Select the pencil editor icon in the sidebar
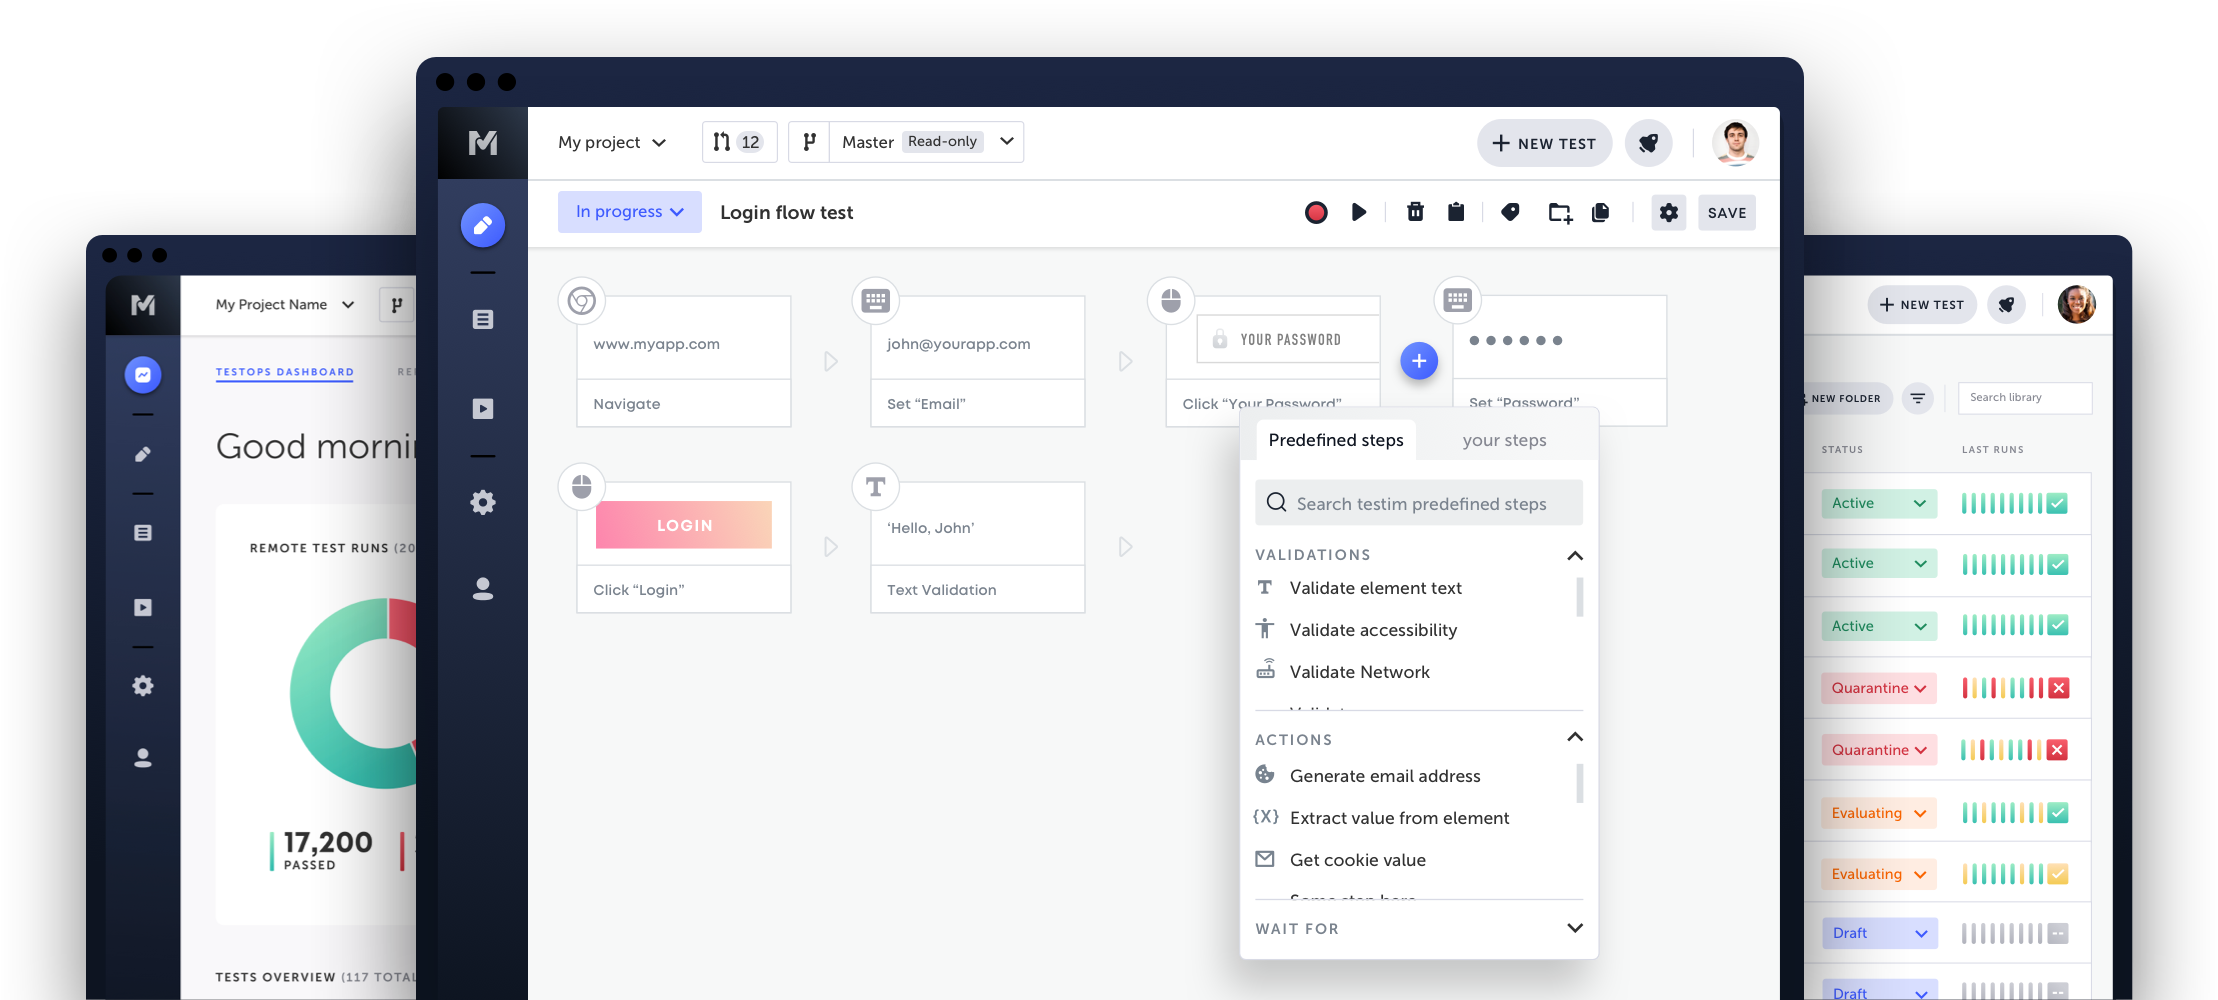This screenshot has width=2218, height=1000. [x=483, y=225]
